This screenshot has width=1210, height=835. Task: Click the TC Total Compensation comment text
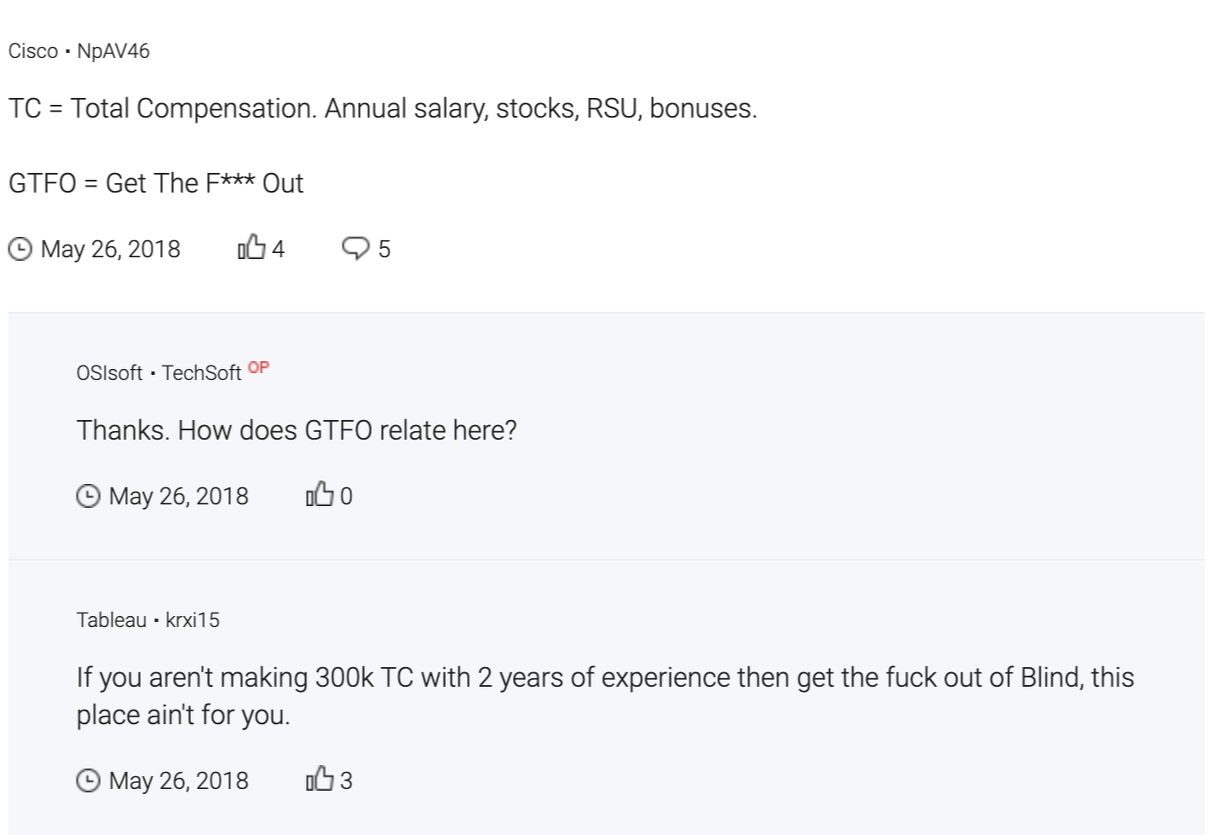click(x=383, y=109)
